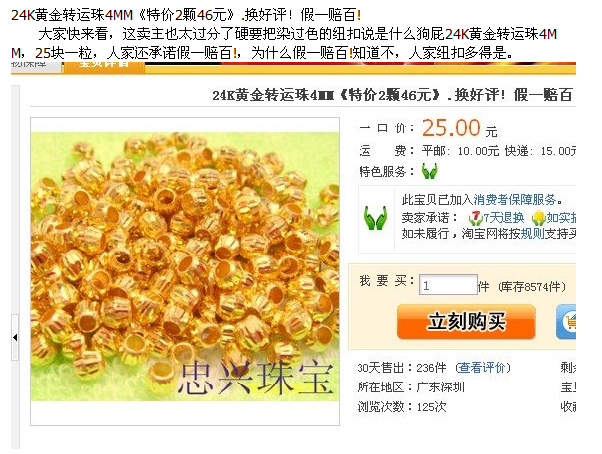Click the green hands icon beside 特色服务

click(x=430, y=171)
